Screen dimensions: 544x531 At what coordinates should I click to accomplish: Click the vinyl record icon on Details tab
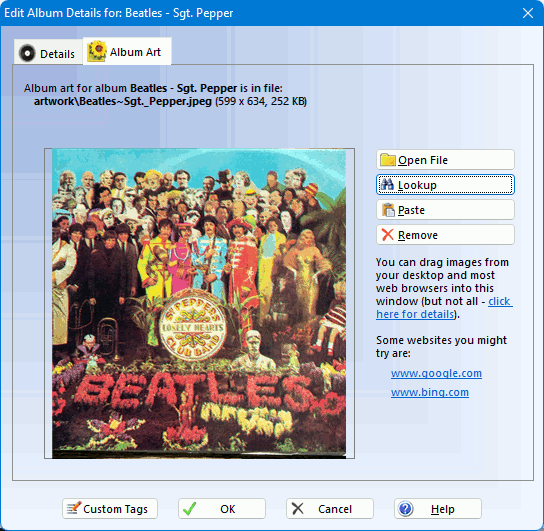pyautogui.click(x=27, y=53)
